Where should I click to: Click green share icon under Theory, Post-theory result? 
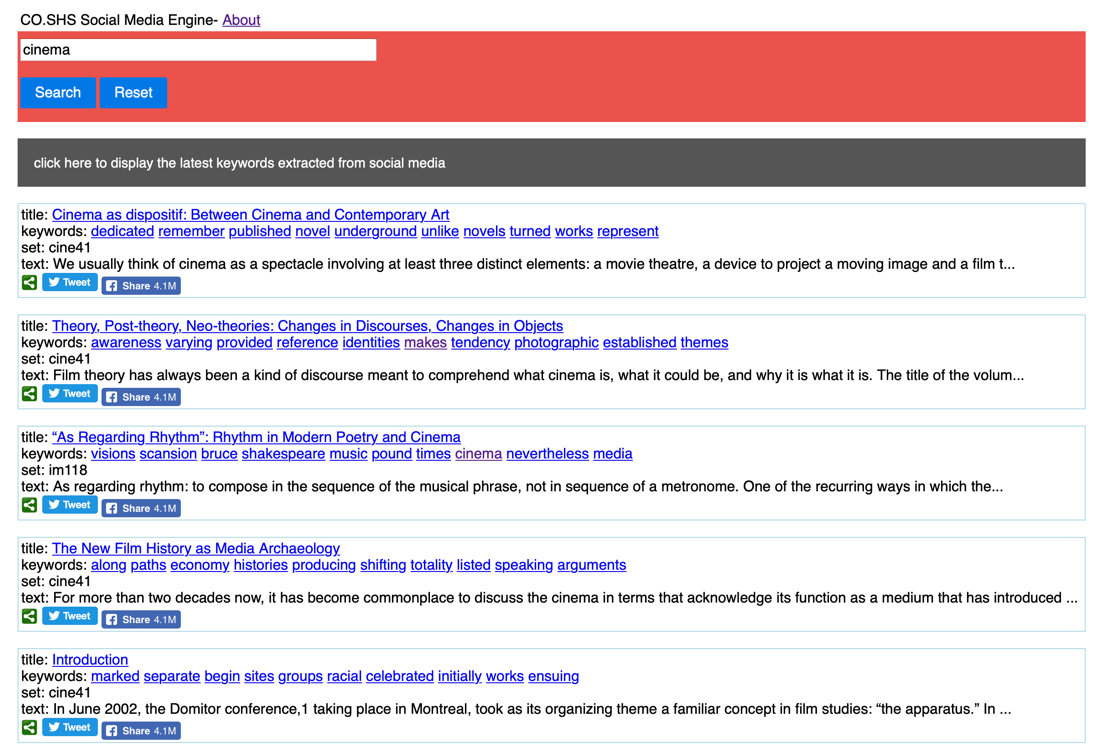click(29, 394)
